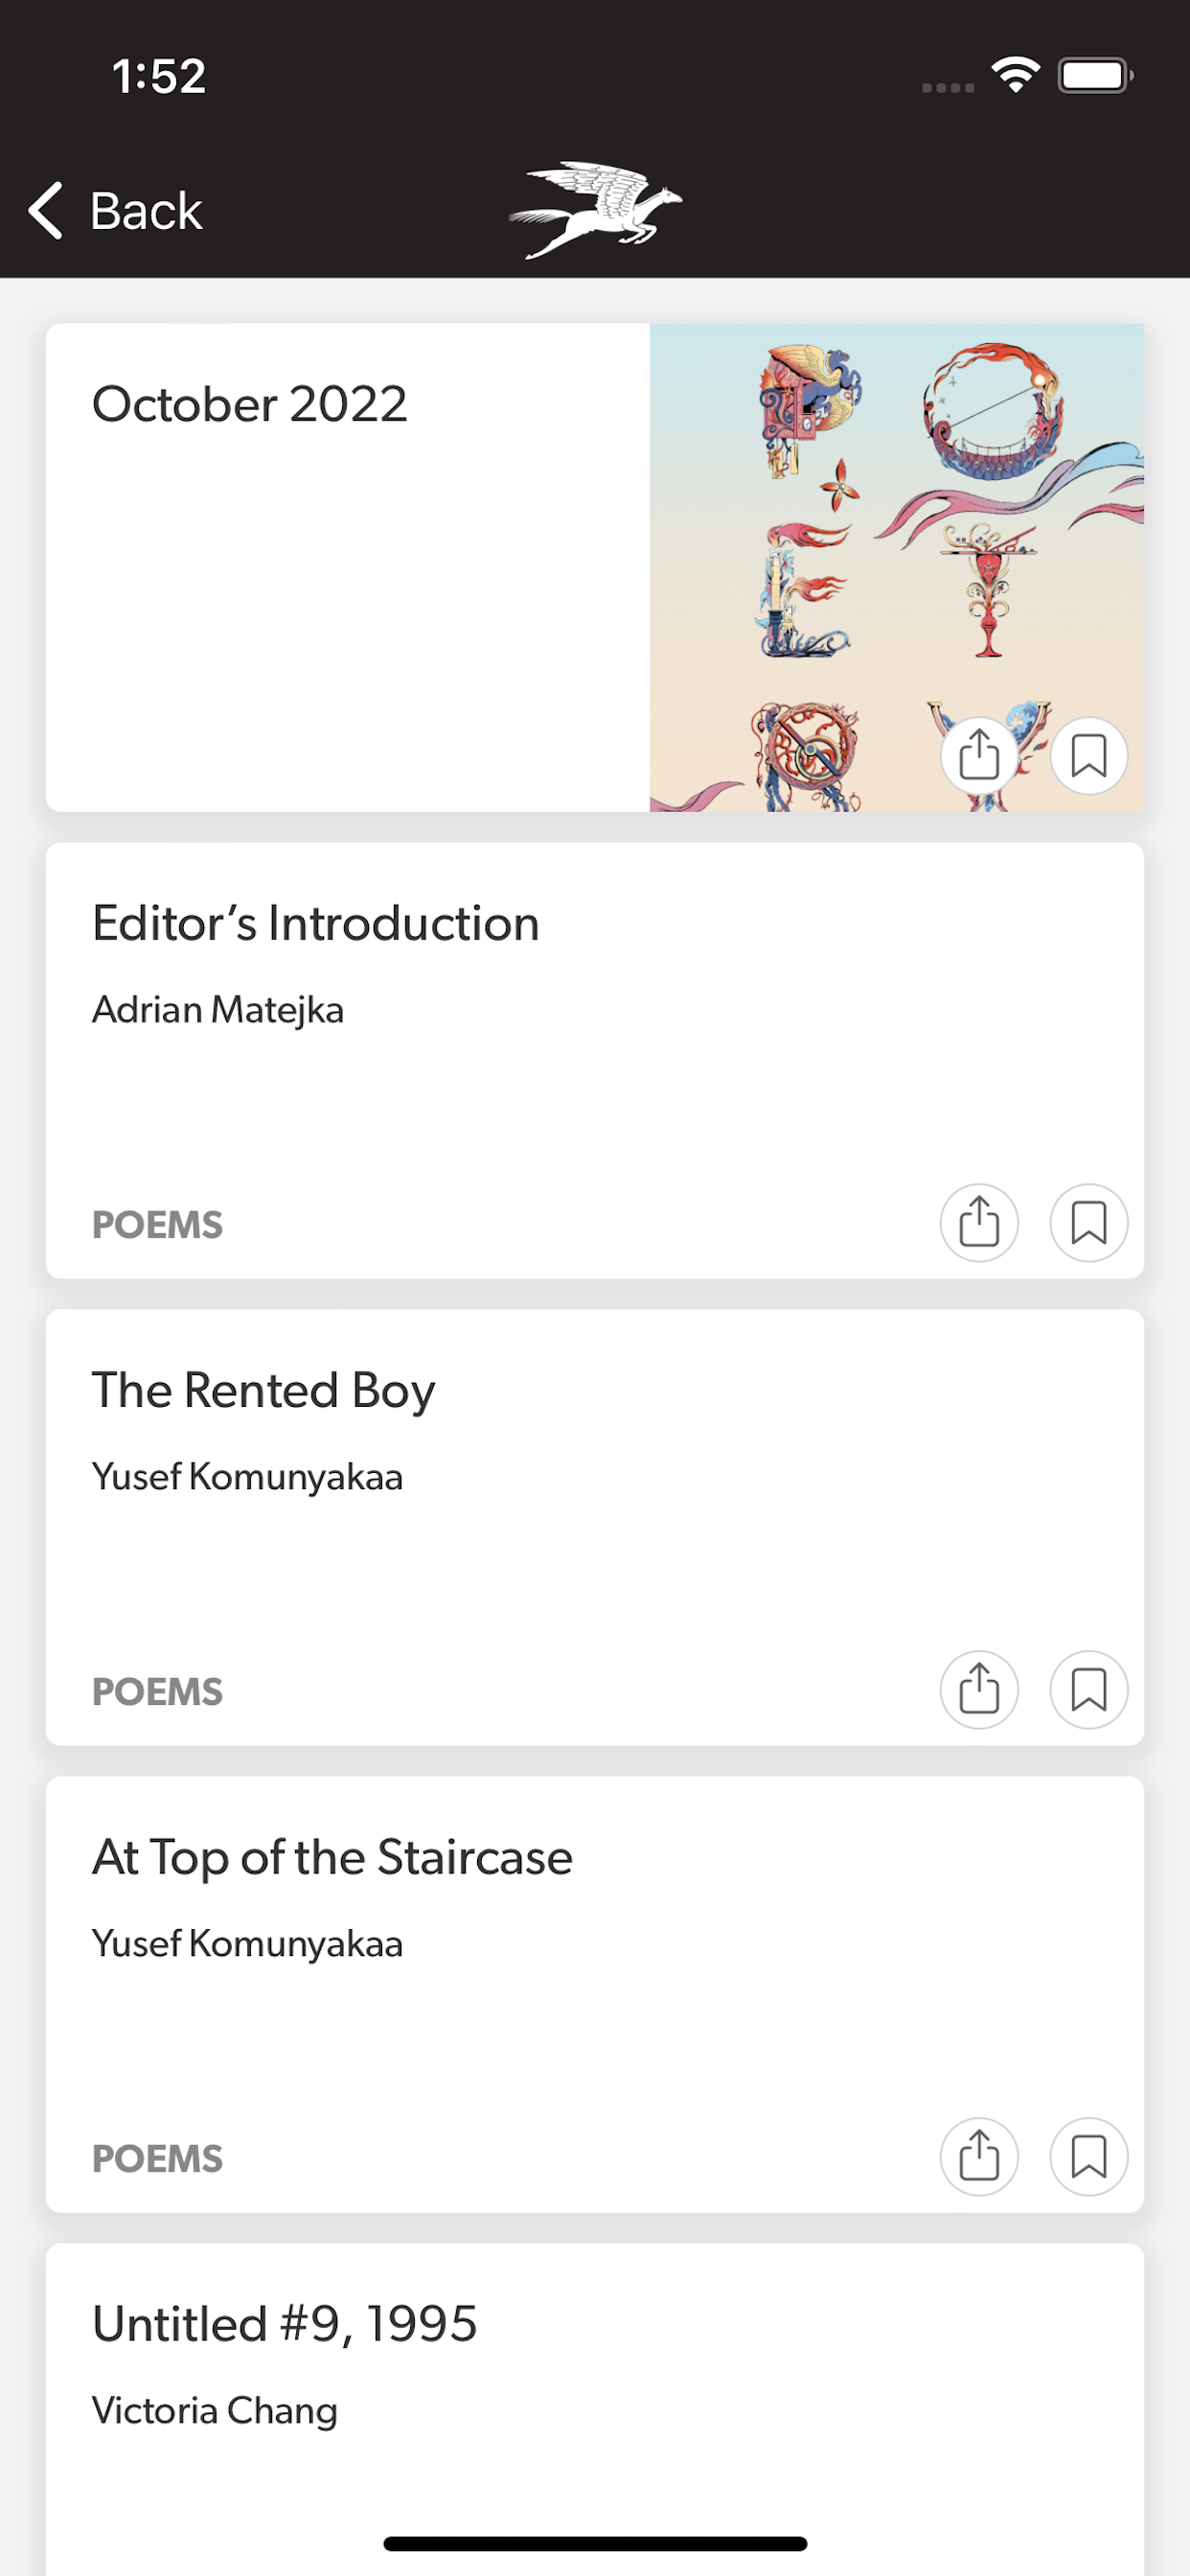
Task: Toggle bookmark on Editor's Introduction
Action: pyautogui.click(x=1088, y=1222)
